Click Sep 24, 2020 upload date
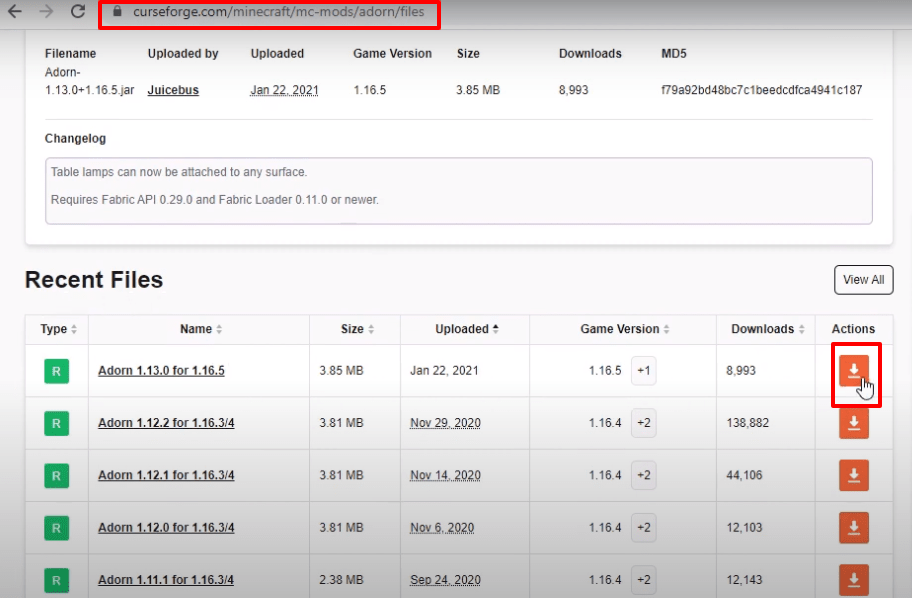The width and height of the screenshot is (912, 598). 446,580
